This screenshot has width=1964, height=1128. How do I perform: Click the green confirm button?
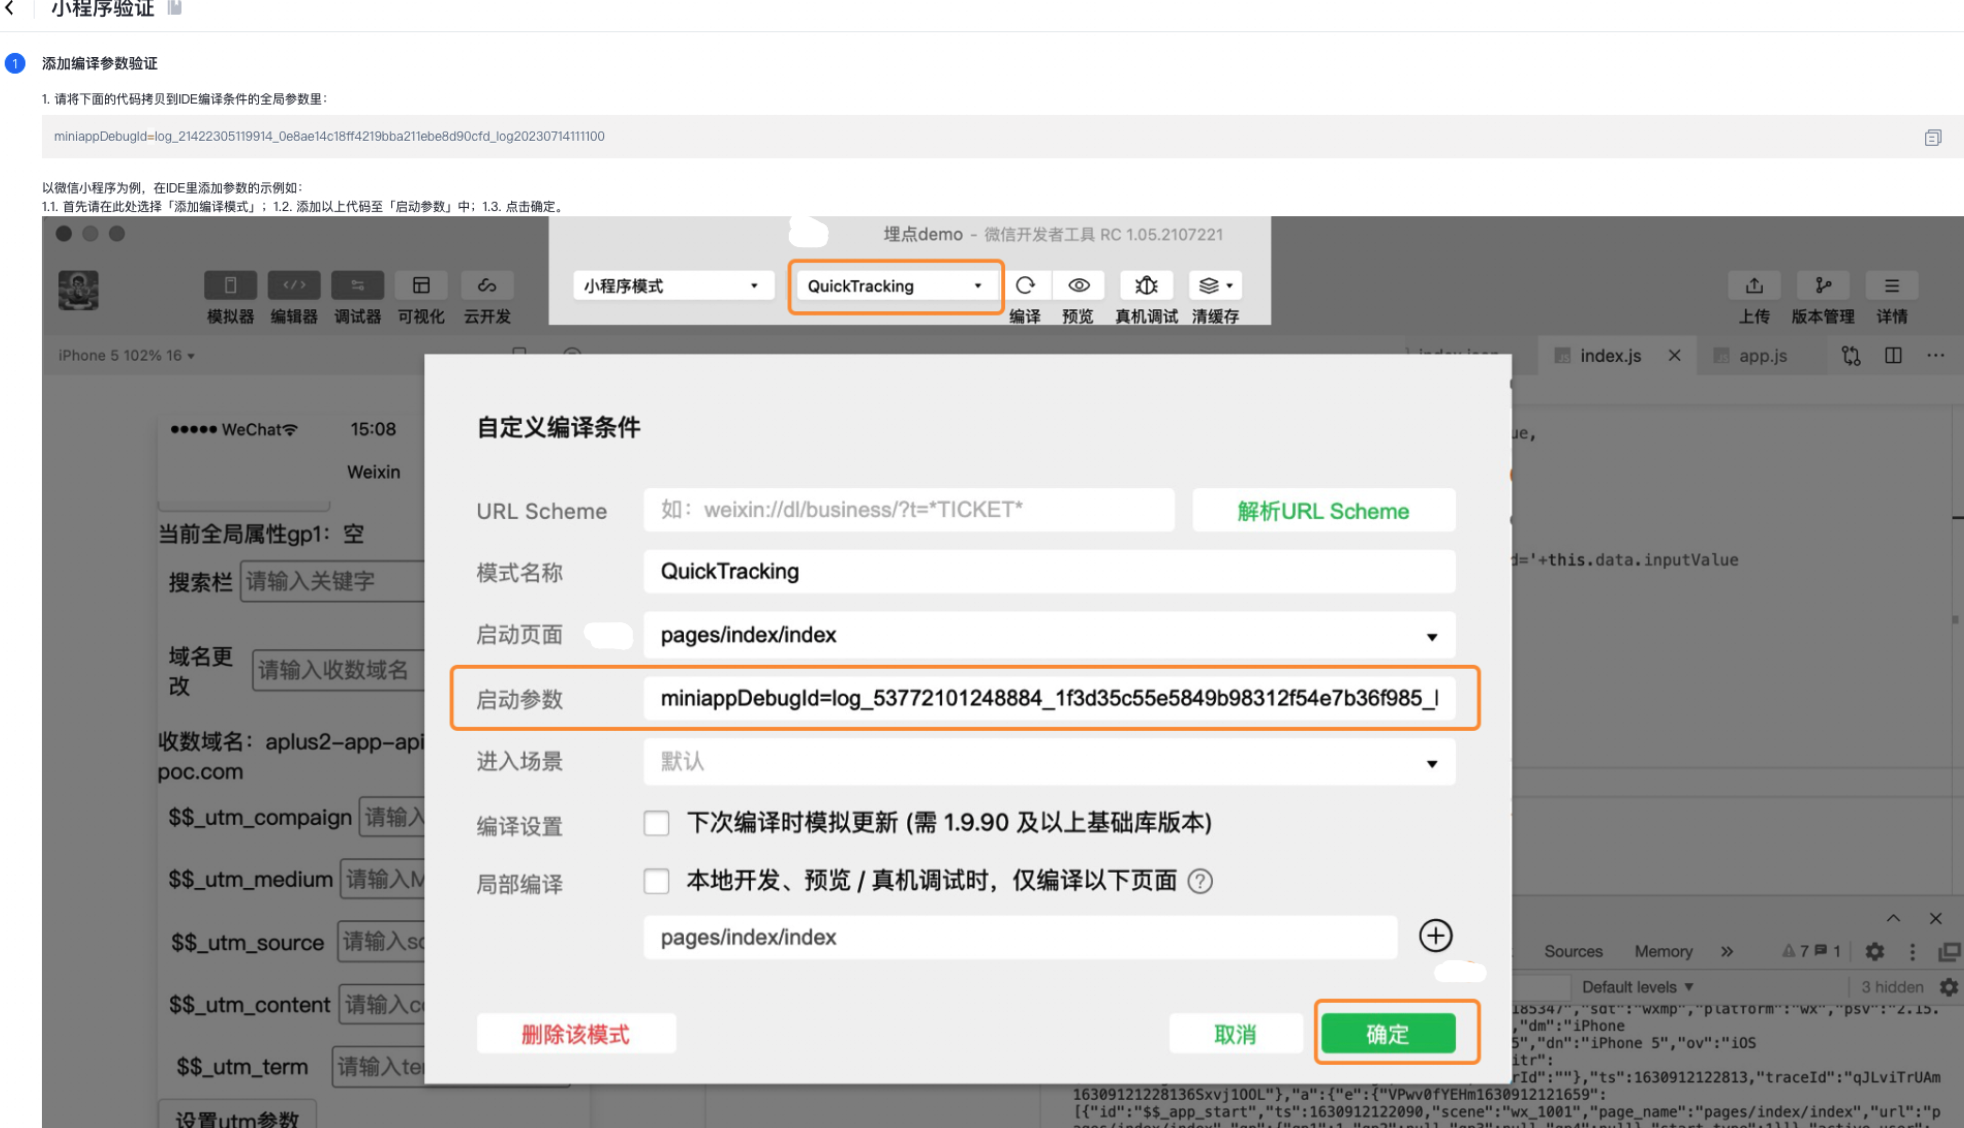(1387, 1034)
